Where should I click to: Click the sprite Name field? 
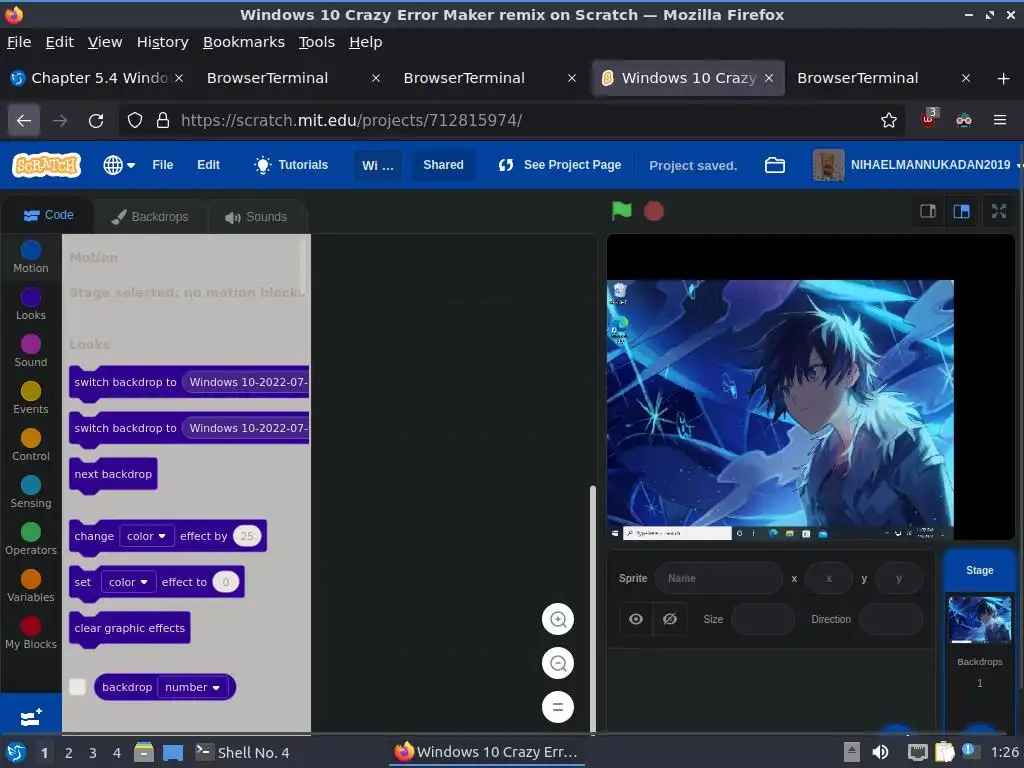(x=718, y=578)
